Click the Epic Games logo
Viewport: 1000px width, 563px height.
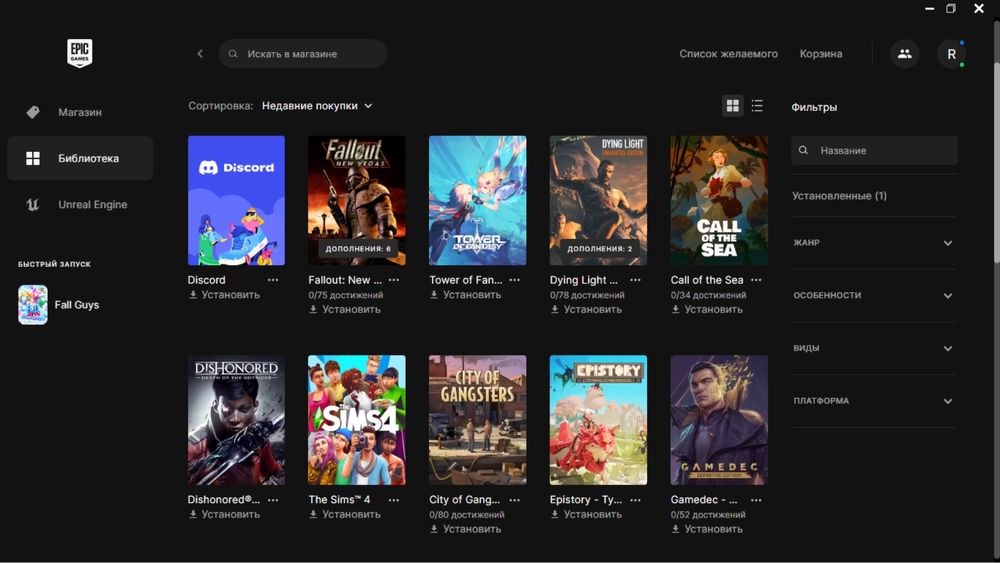coord(80,53)
